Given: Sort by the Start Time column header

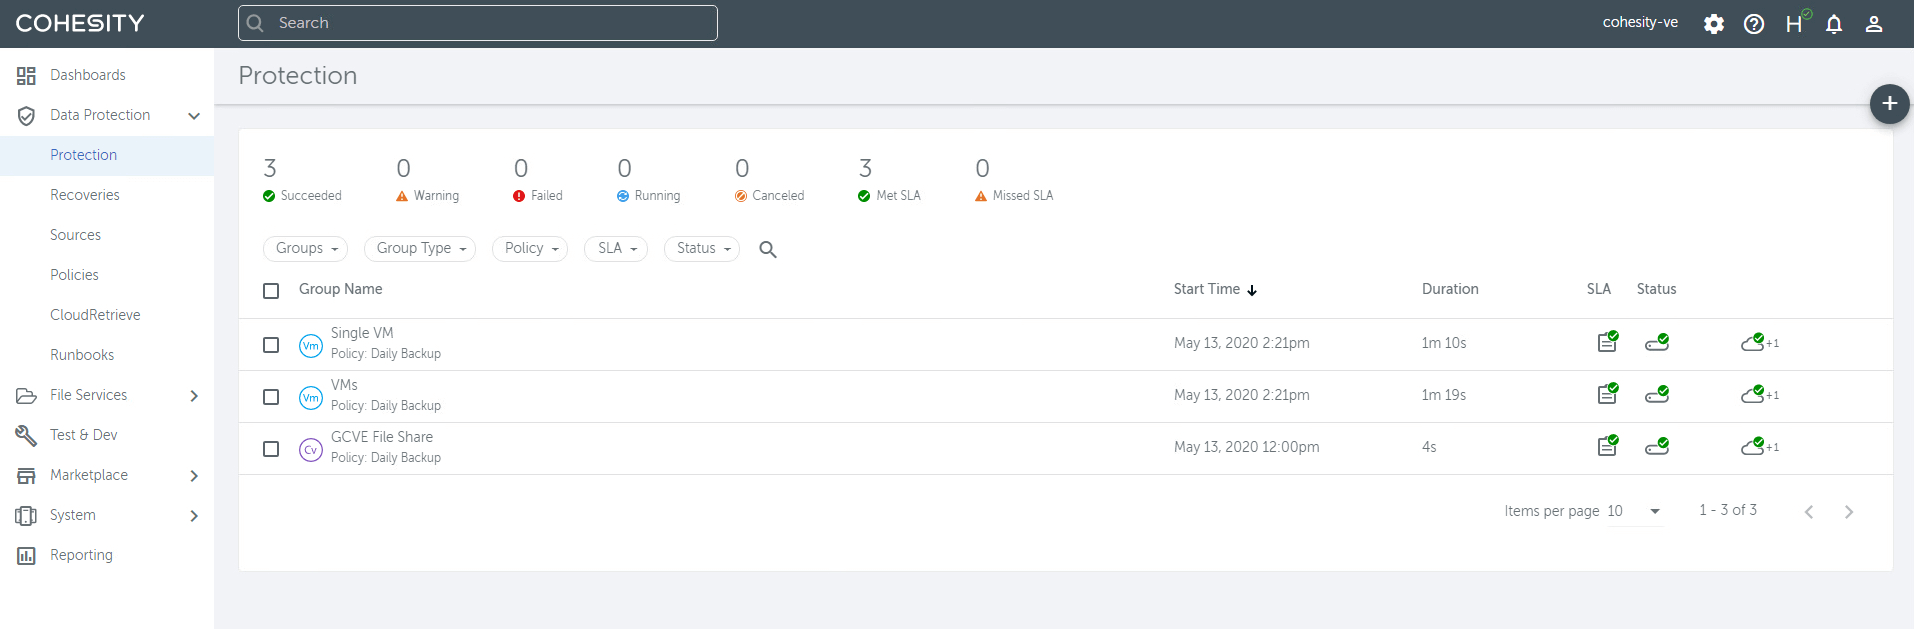Looking at the screenshot, I should pos(1207,289).
